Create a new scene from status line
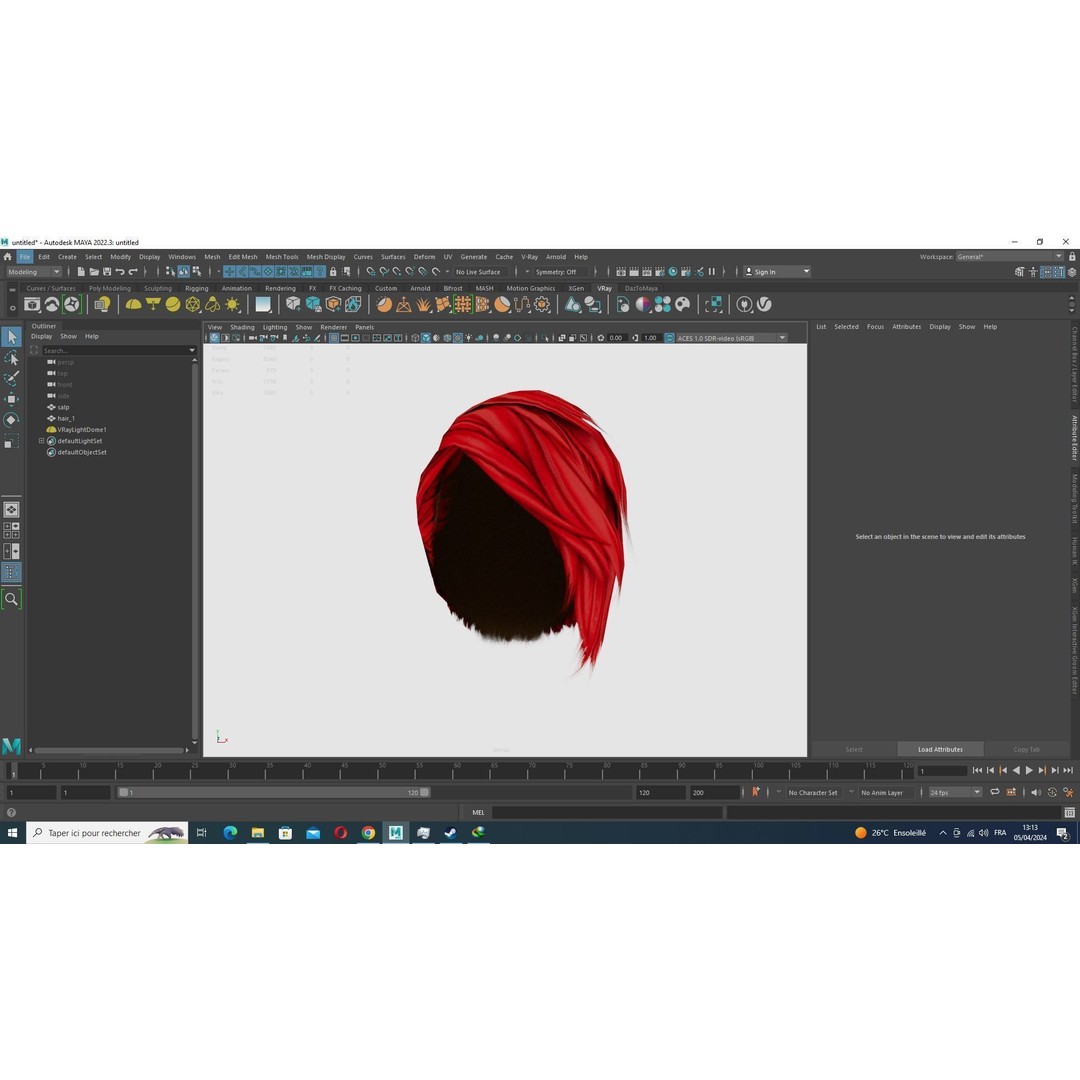The height and width of the screenshot is (1080, 1080). (81, 272)
